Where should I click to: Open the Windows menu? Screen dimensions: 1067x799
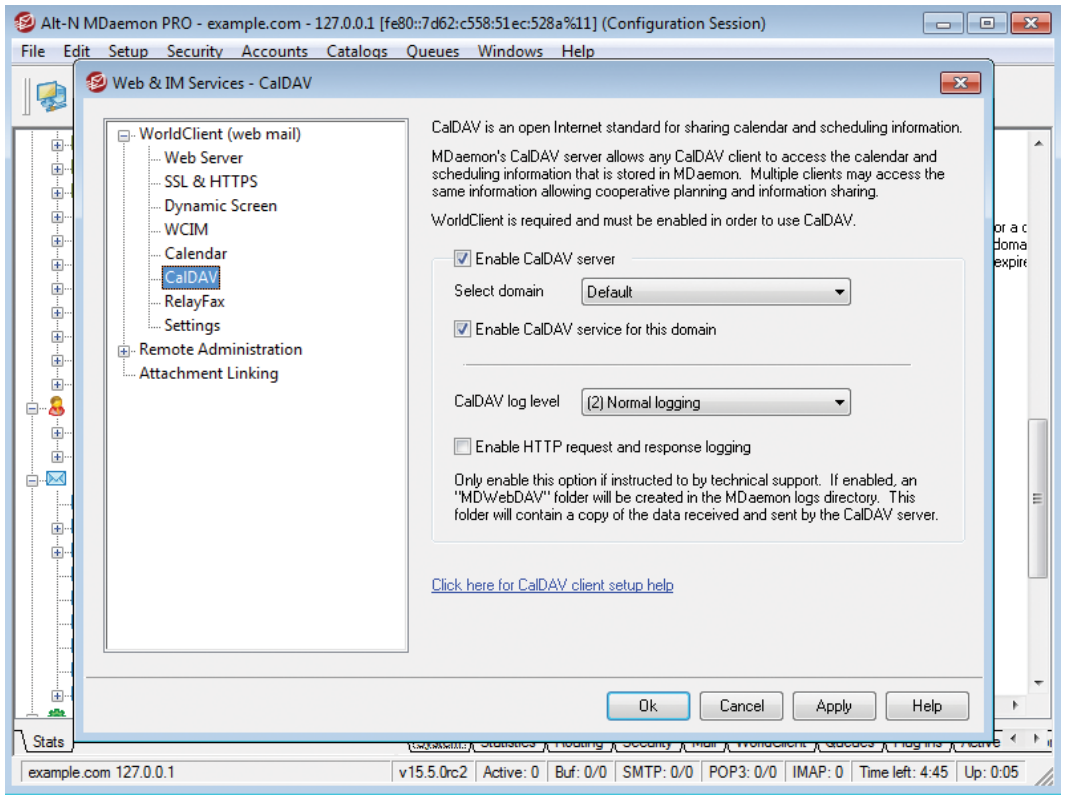tap(510, 51)
